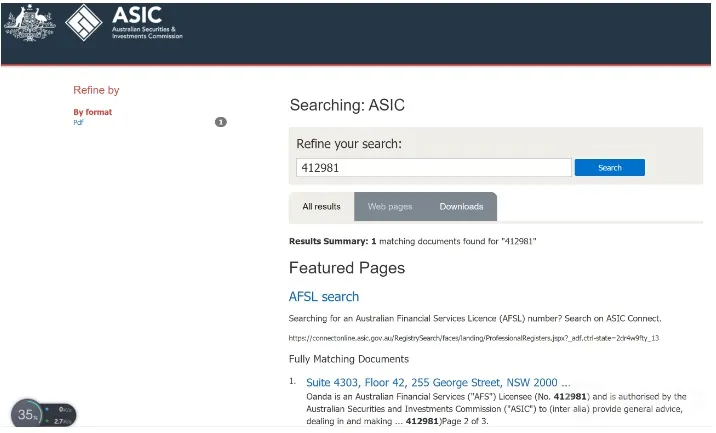The height and width of the screenshot is (433, 716).
Task: Click the 35% speed monitor widget
Action: pos(43,415)
